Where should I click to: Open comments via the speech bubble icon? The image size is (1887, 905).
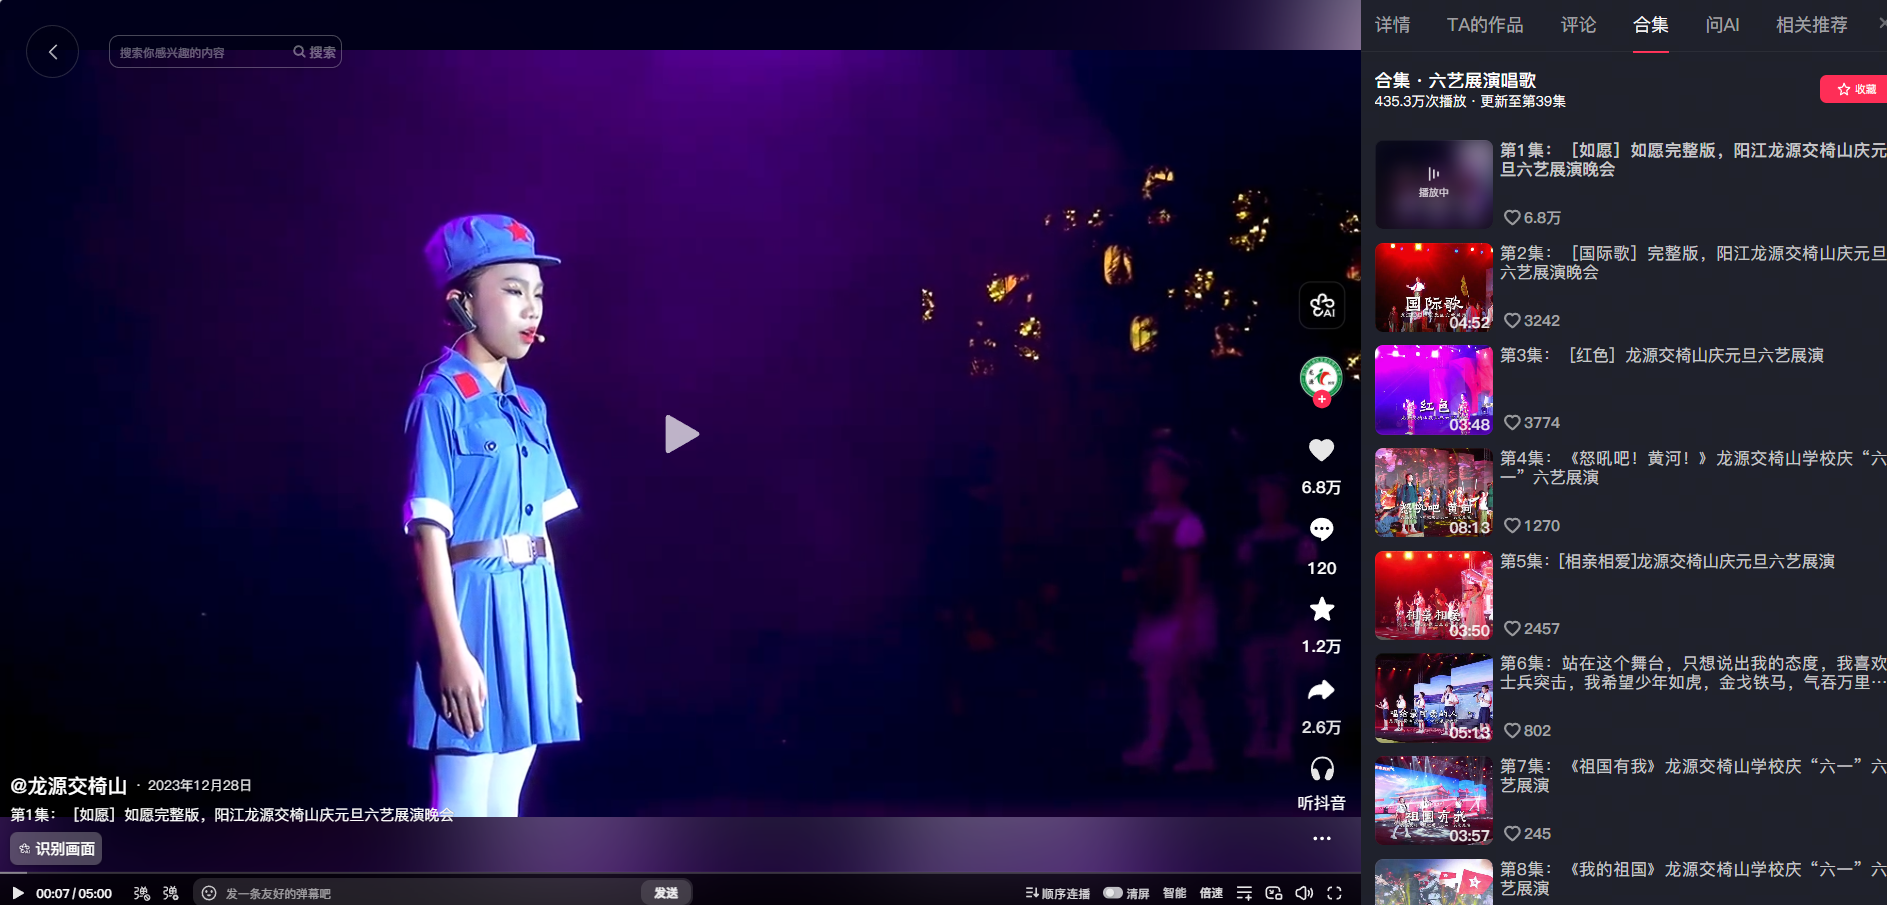[1321, 529]
